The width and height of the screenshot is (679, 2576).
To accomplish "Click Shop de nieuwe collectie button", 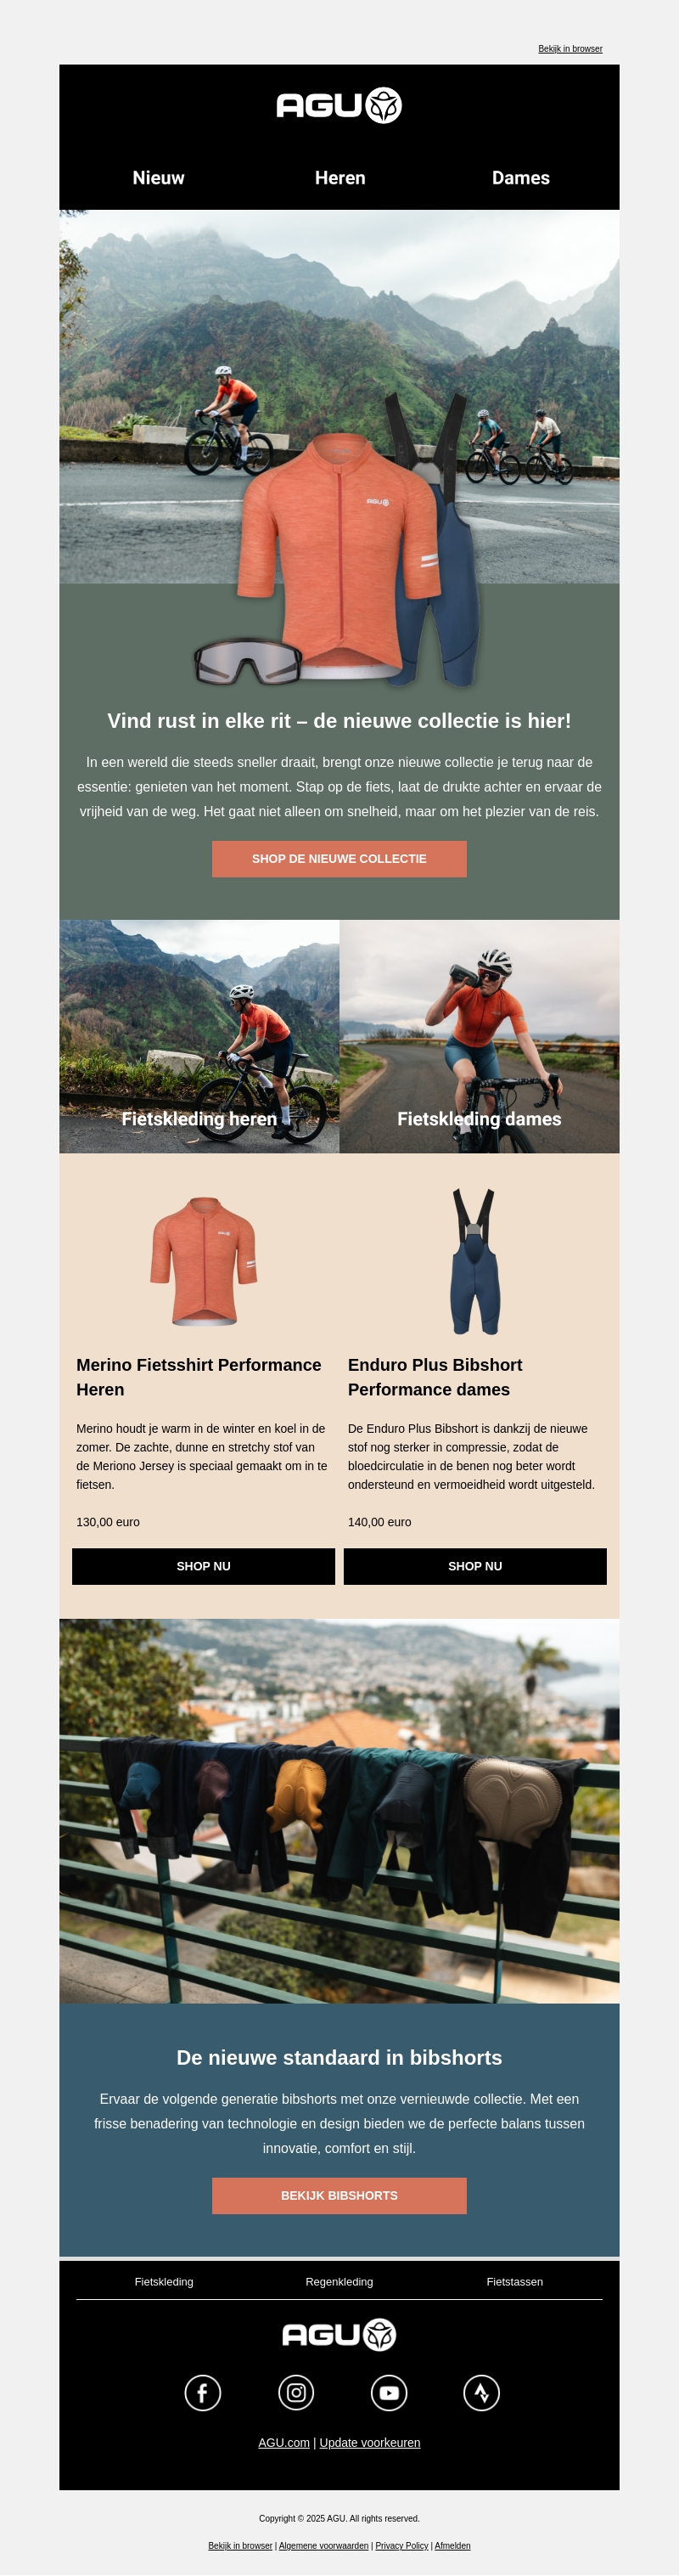I will (339, 859).
